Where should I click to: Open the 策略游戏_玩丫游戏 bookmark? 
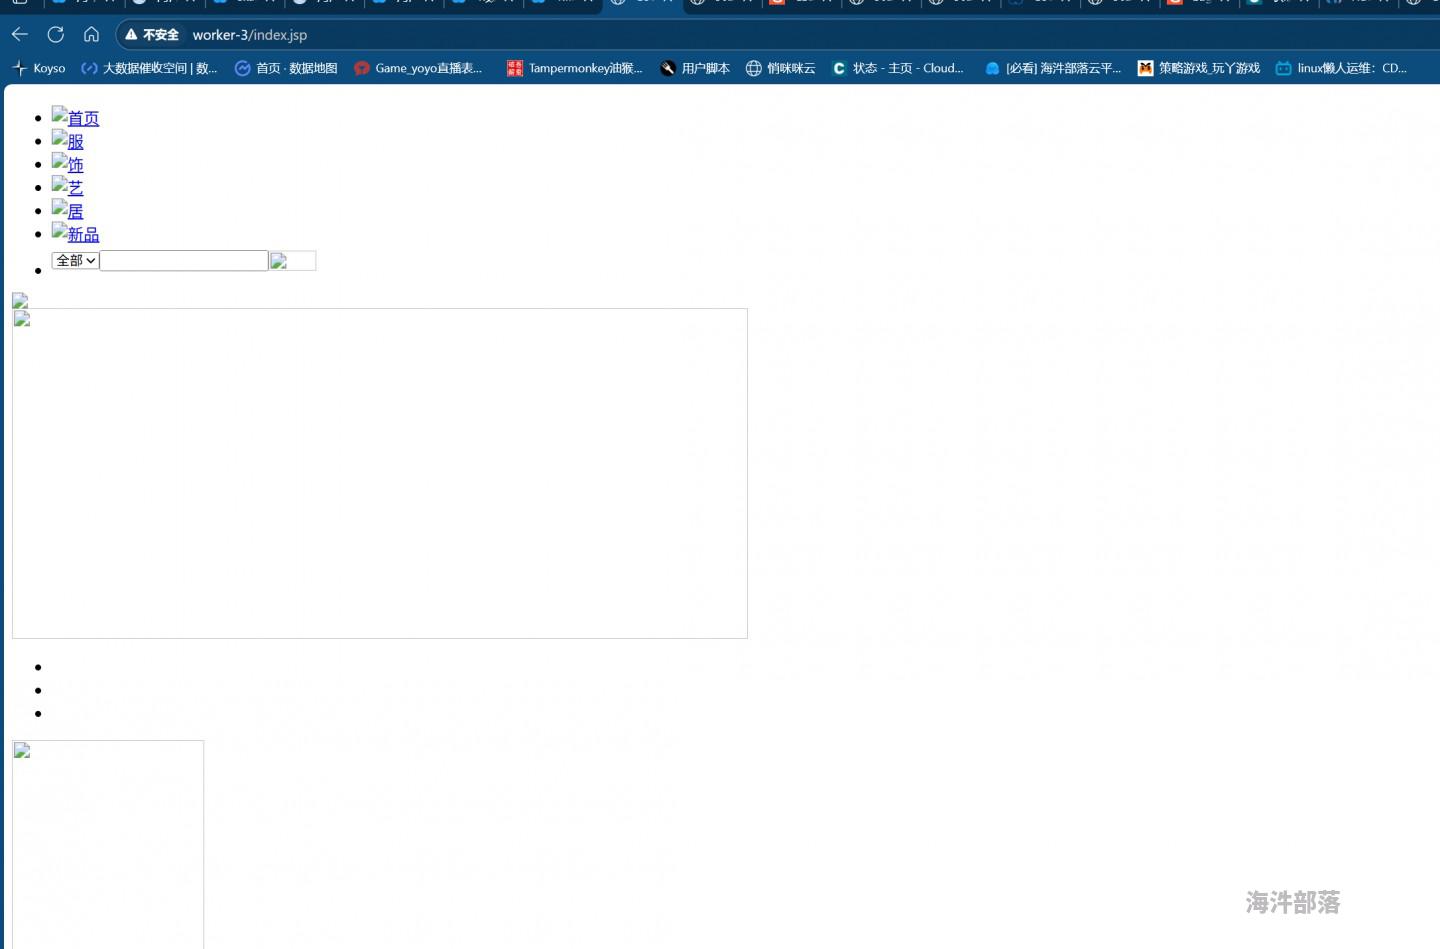tap(1199, 68)
